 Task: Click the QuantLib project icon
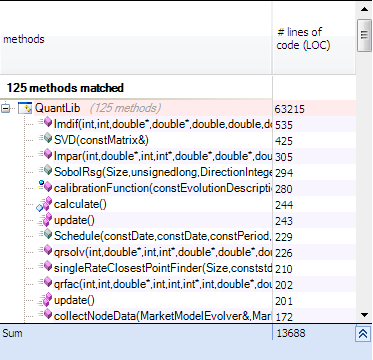tap(25, 108)
